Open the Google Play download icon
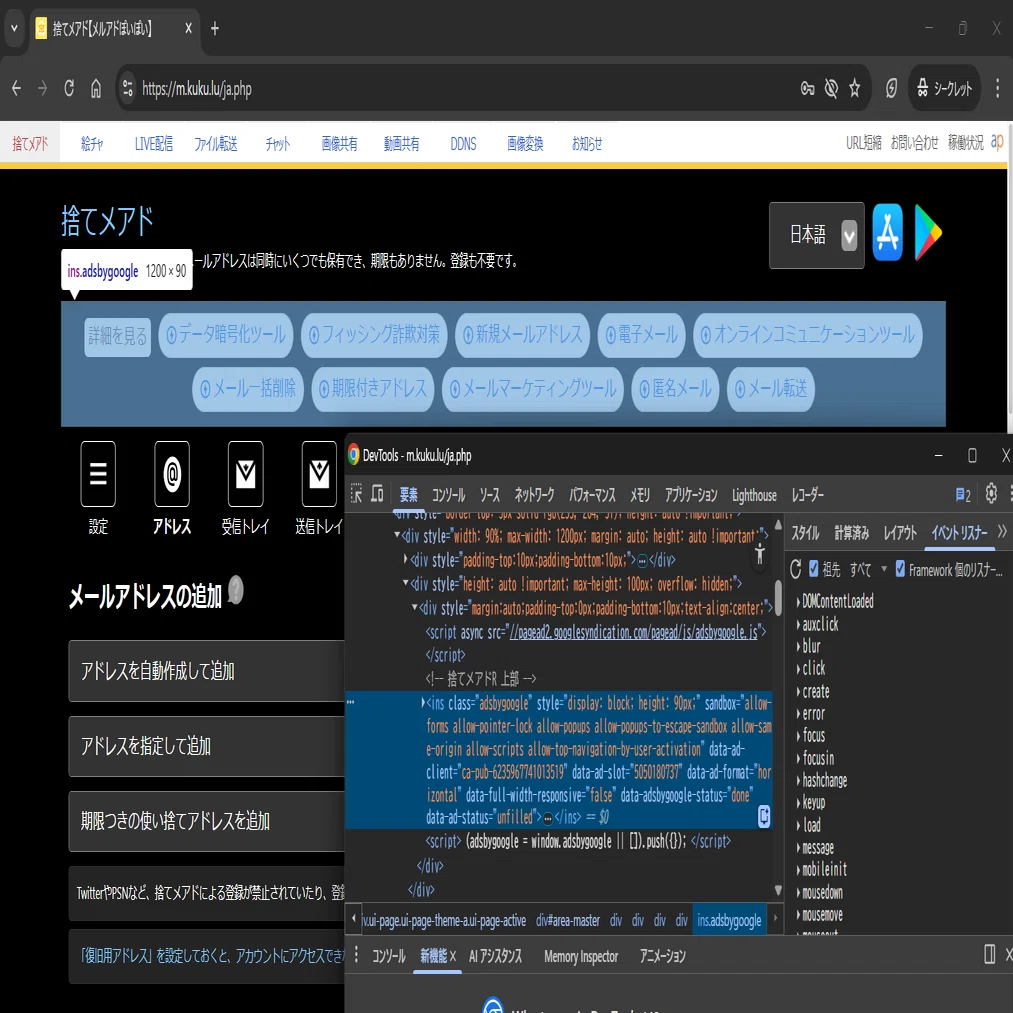1013x1013 pixels. (928, 233)
